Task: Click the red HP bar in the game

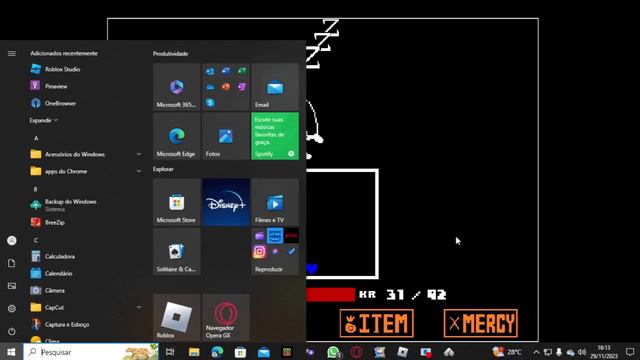Action: click(331, 294)
